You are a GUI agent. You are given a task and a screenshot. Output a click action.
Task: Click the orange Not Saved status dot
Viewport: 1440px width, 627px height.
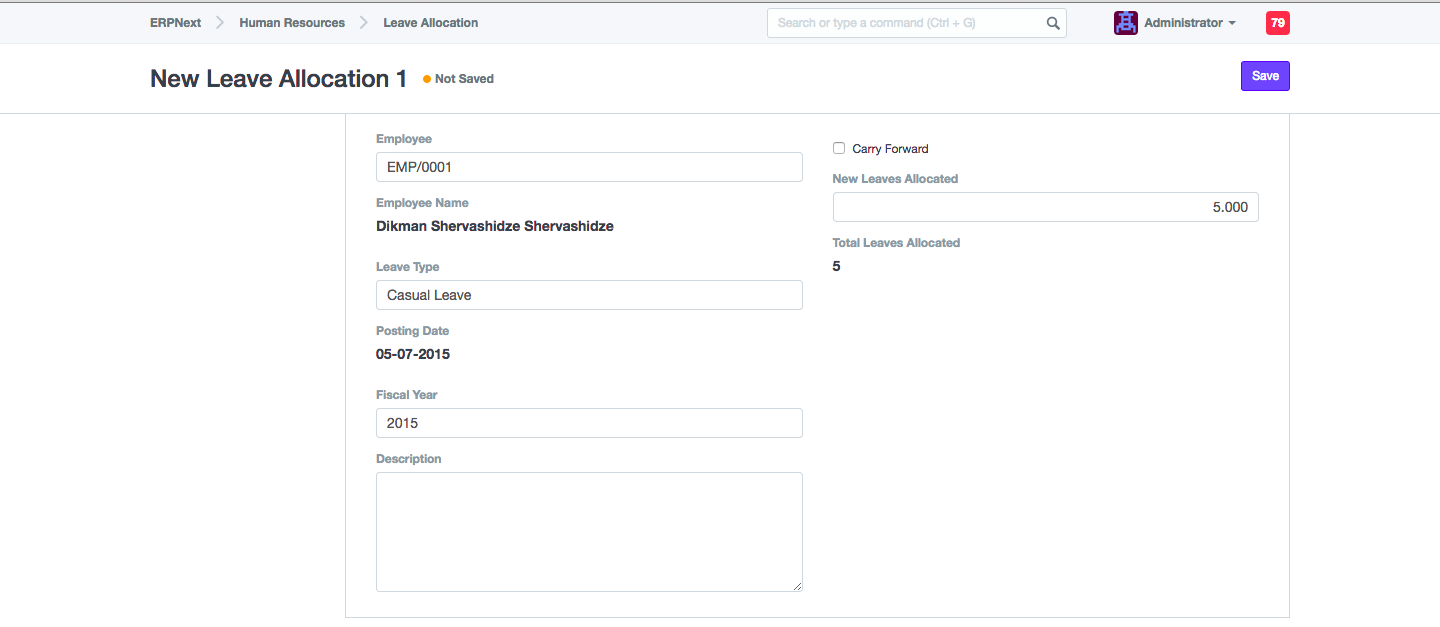[427, 79]
